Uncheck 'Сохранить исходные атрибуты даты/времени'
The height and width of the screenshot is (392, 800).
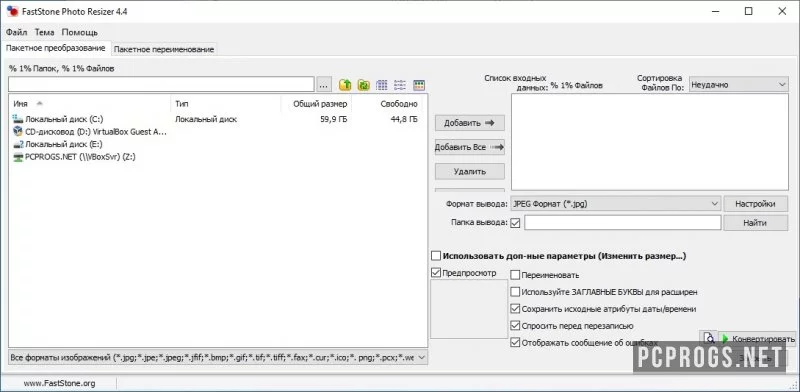[515, 309]
